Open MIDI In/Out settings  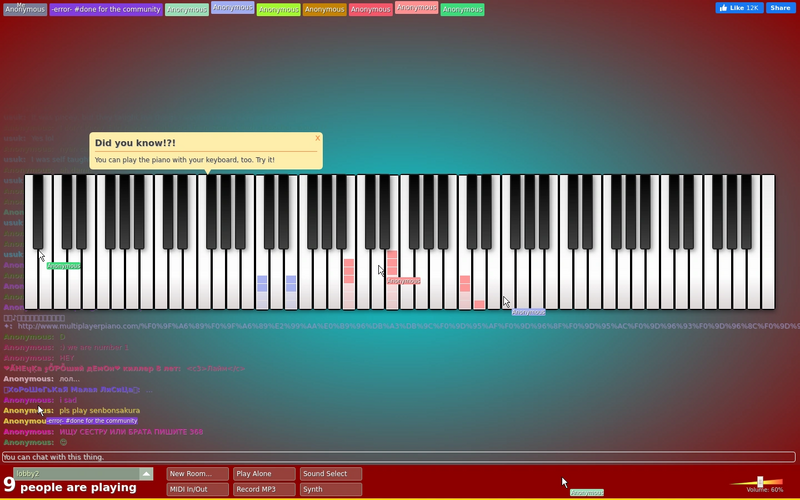(197, 489)
